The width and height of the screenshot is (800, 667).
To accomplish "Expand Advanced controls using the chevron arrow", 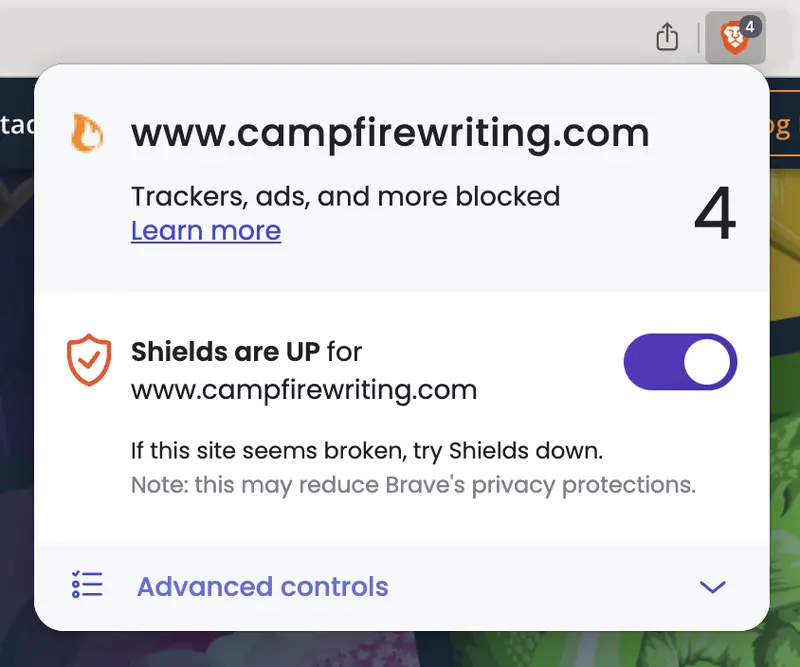I will pos(712,587).
